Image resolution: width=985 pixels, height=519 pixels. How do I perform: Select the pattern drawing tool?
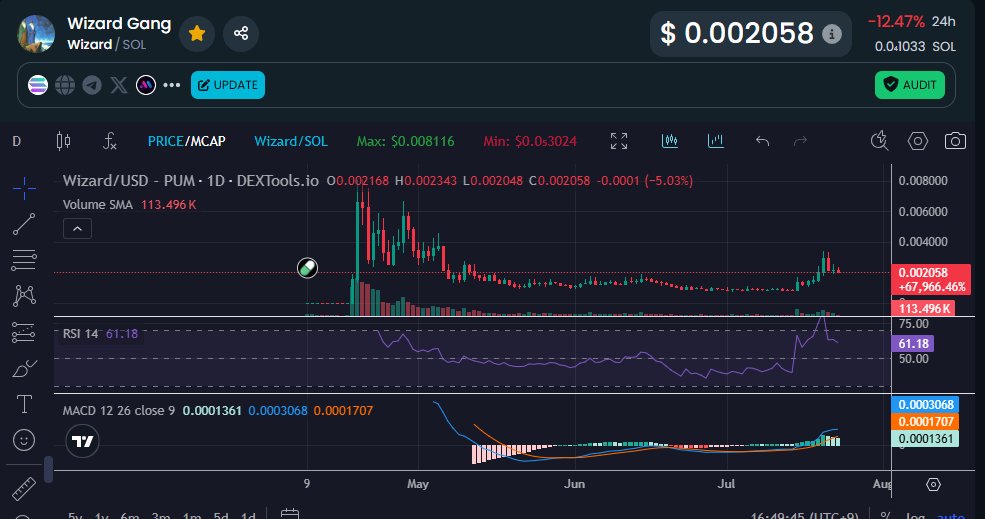(24, 295)
